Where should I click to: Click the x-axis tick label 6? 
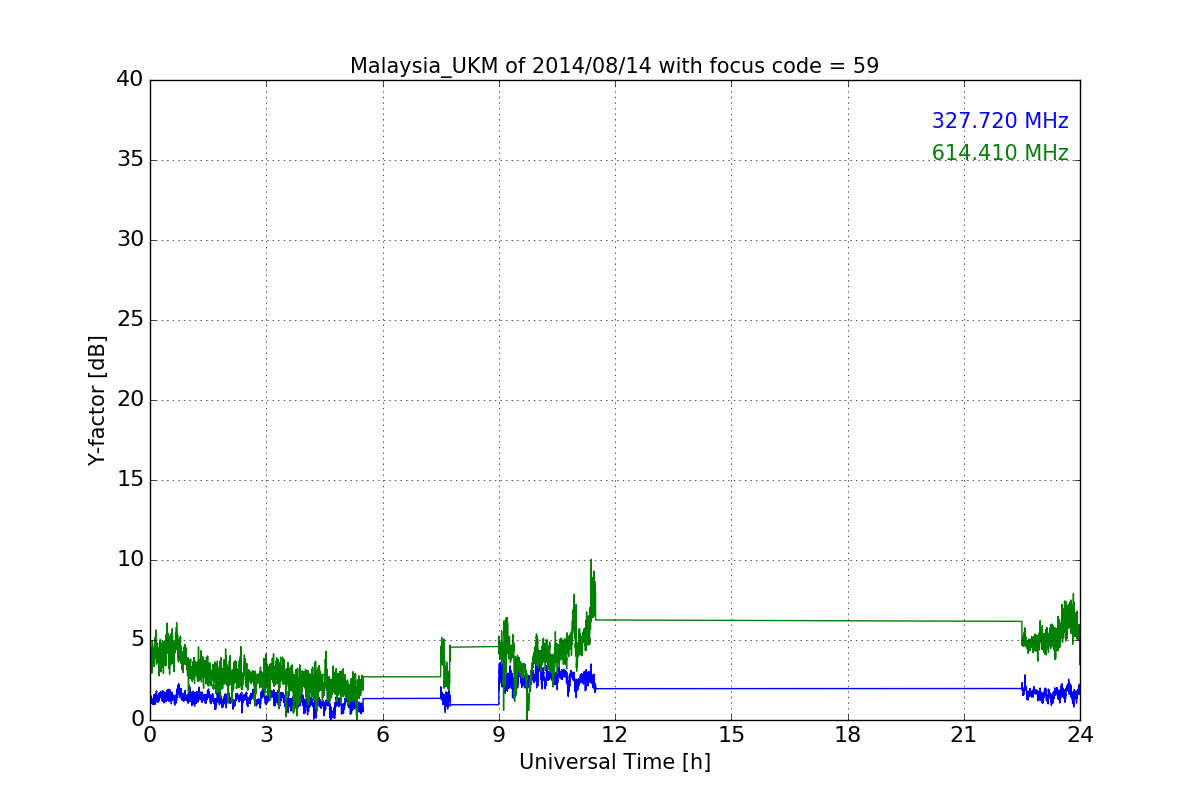click(x=382, y=735)
